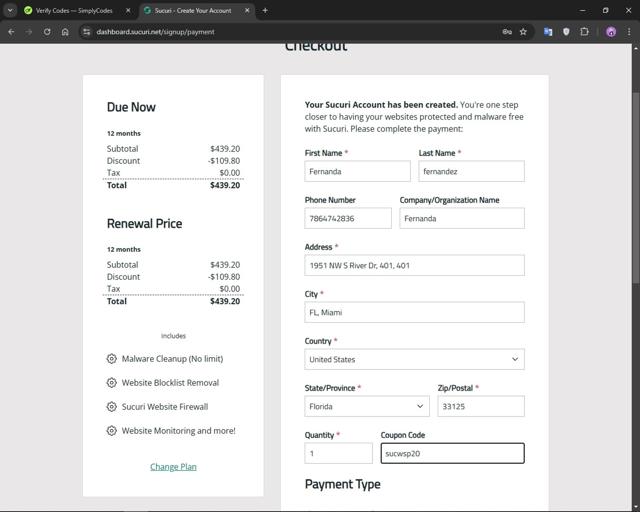Click the page vertical scrollbar thumb
The height and width of the screenshot is (512, 640).
pos(636,187)
